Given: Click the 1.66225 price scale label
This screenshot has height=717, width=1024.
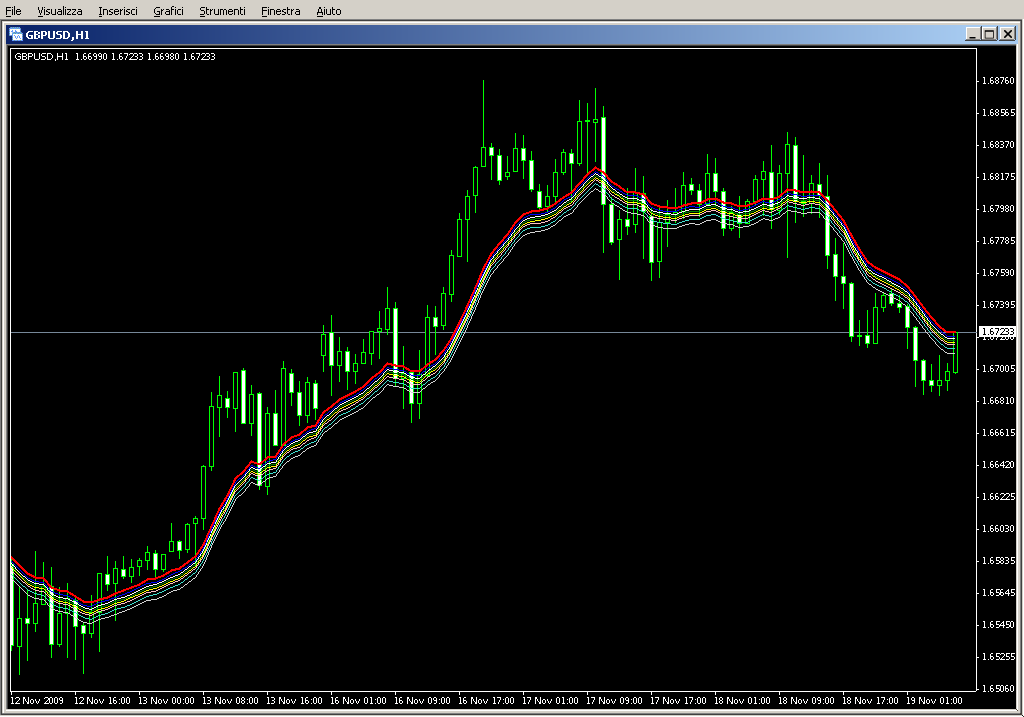Looking at the screenshot, I should [999, 497].
